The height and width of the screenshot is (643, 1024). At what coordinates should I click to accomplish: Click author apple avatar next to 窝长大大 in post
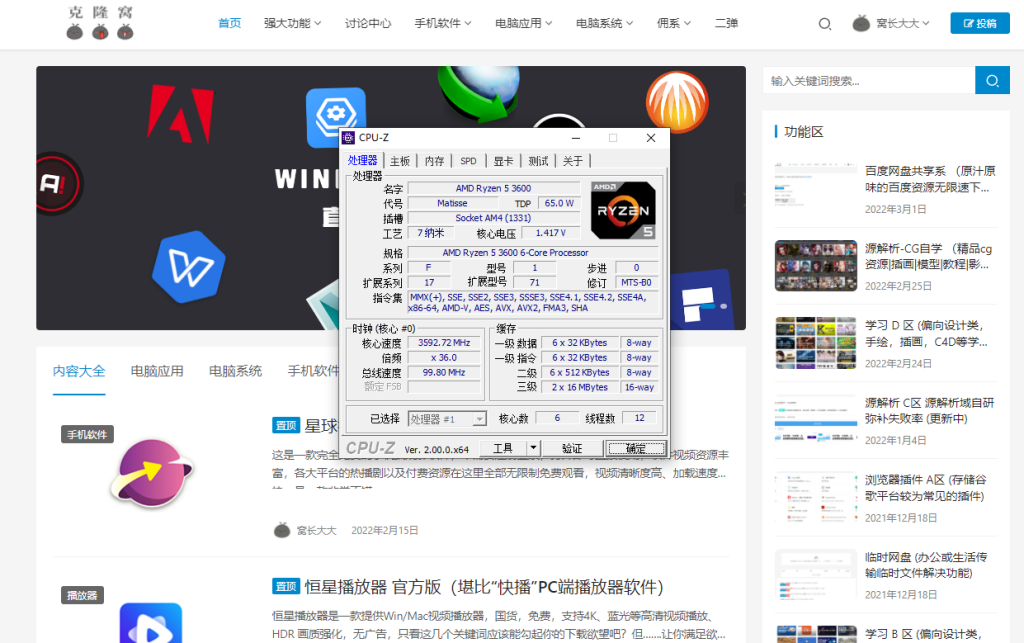point(281,529)
